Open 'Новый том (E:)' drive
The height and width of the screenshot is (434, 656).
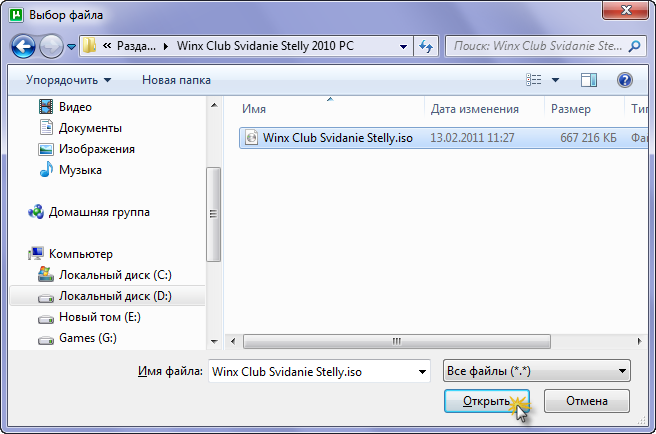(x=100, y=317)
